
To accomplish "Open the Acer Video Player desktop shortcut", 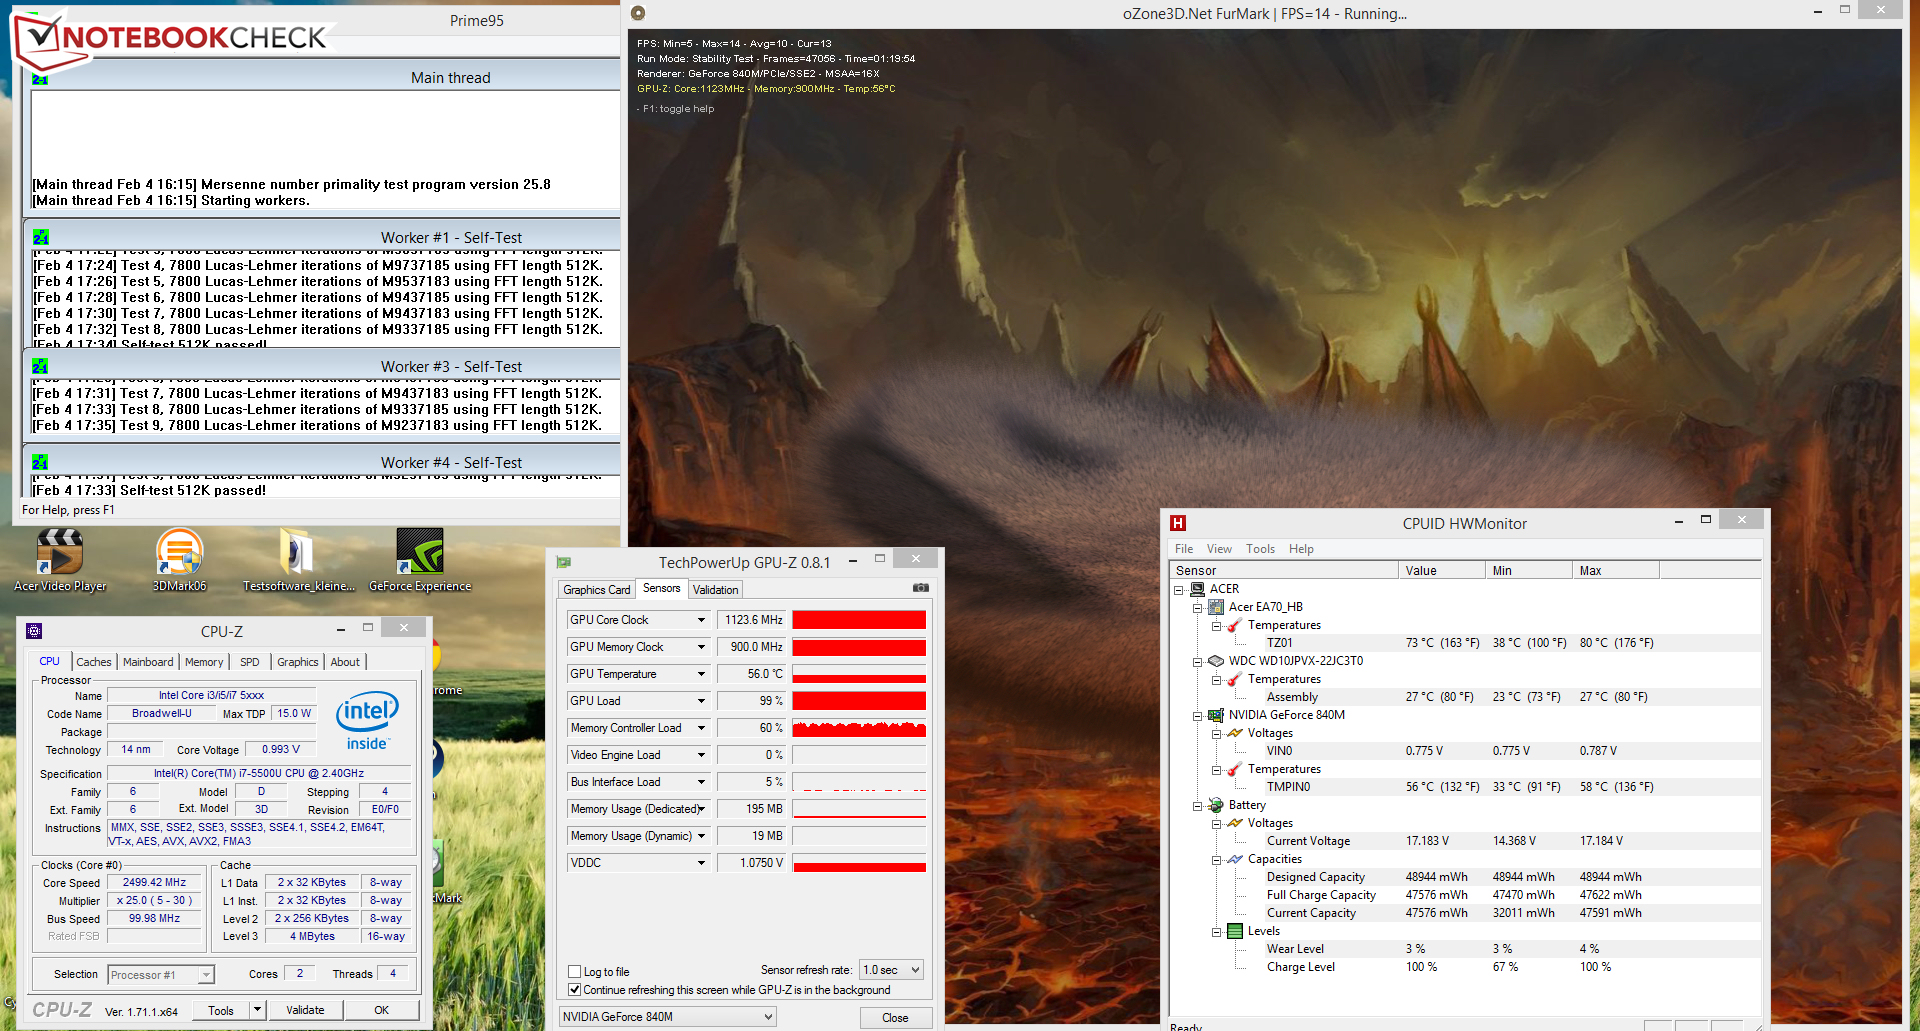I will point(60,560).
